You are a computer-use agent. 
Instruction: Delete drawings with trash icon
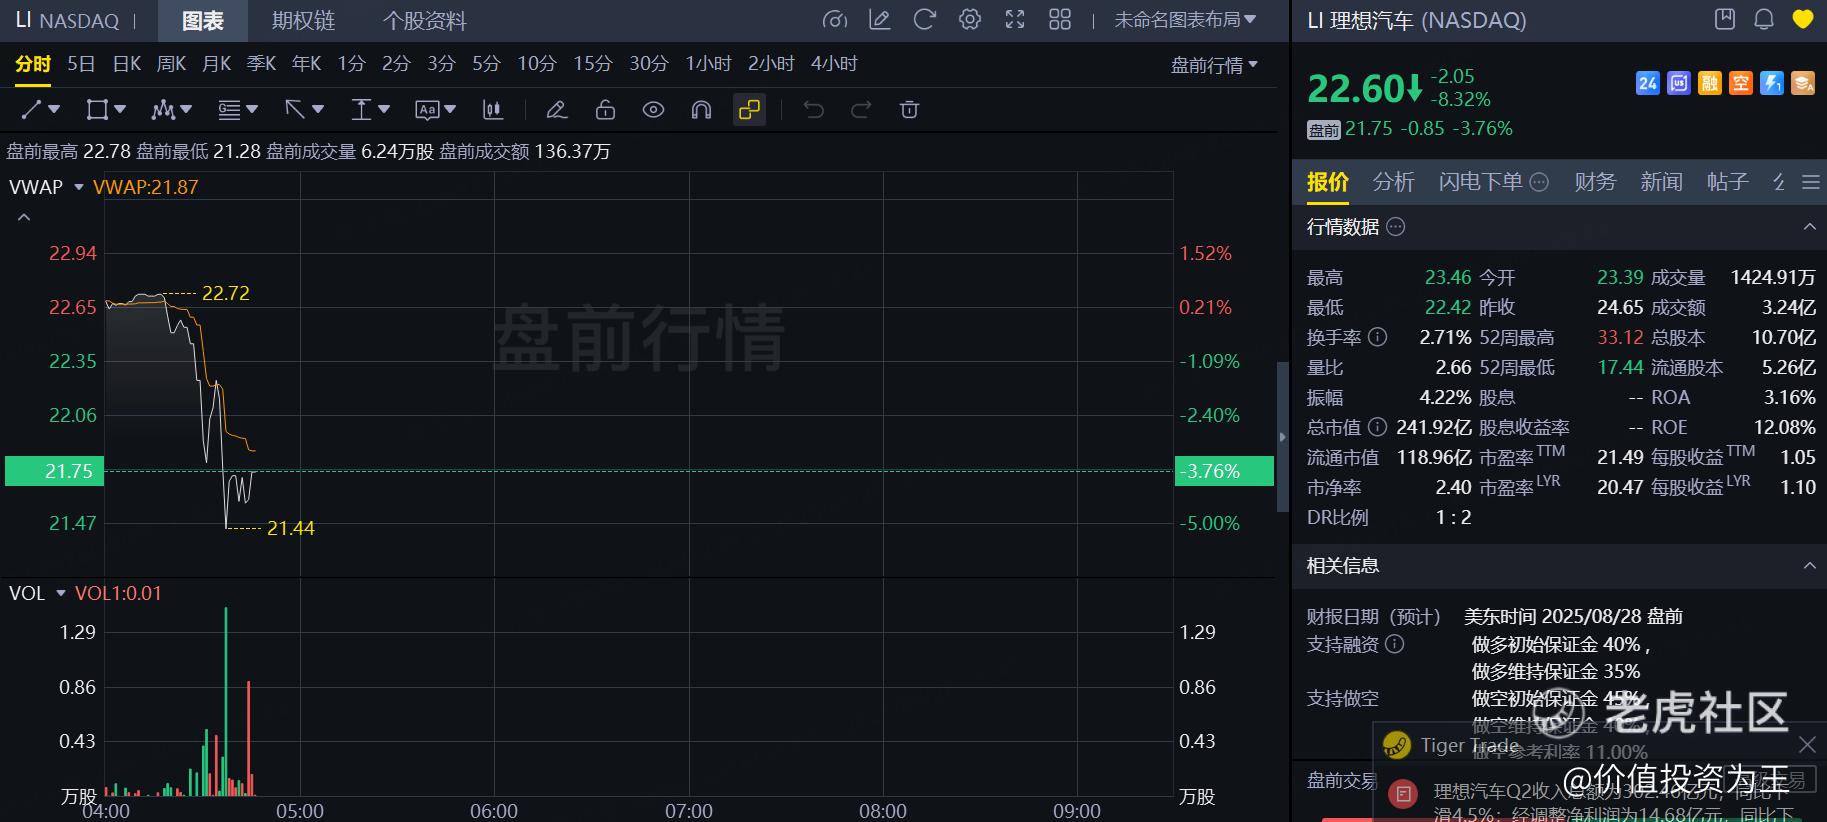click(x=909, y=109)
